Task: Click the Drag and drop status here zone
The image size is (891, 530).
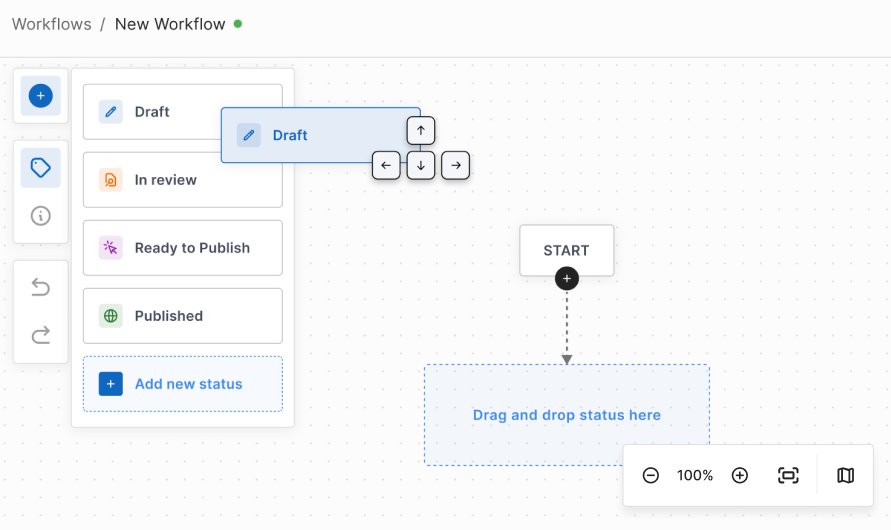Action: pyautogui.click(x=567, y=415)
